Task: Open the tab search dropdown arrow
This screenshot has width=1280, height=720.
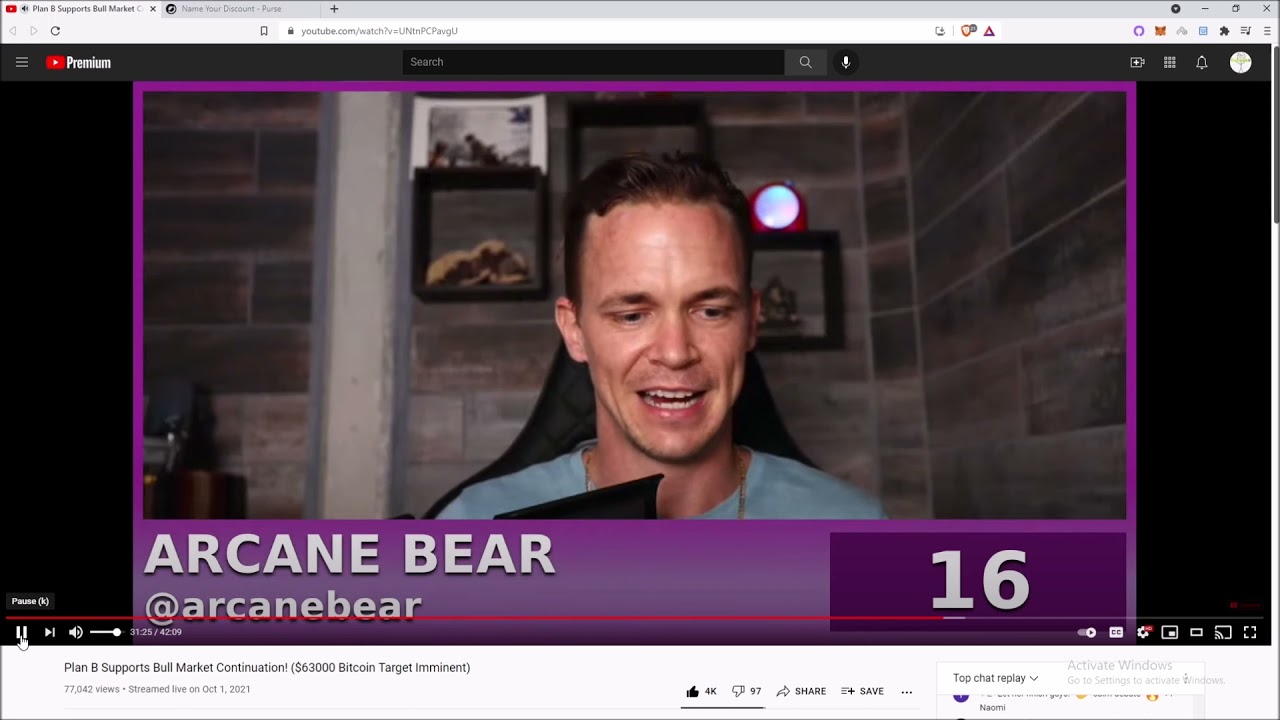Action: point(1175,9)
